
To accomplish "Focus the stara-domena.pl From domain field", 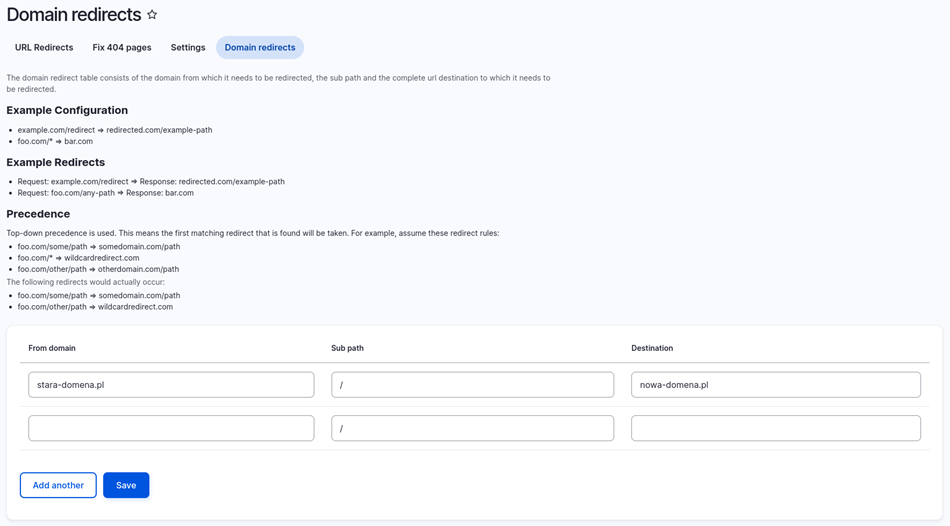I will click(x=171, y=385).
